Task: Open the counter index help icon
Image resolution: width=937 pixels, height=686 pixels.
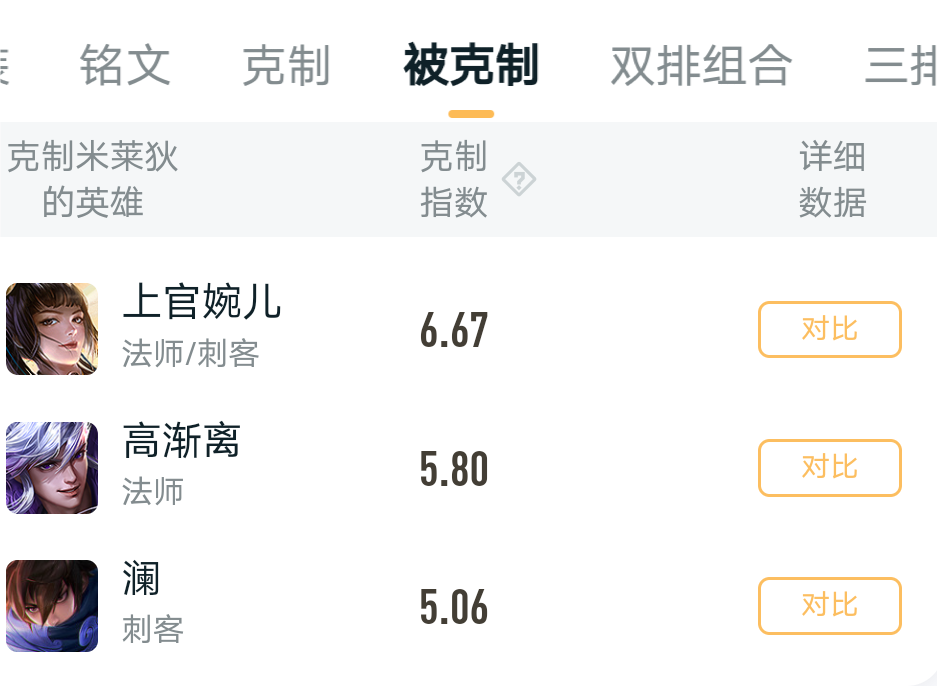Action: point(518,179)
